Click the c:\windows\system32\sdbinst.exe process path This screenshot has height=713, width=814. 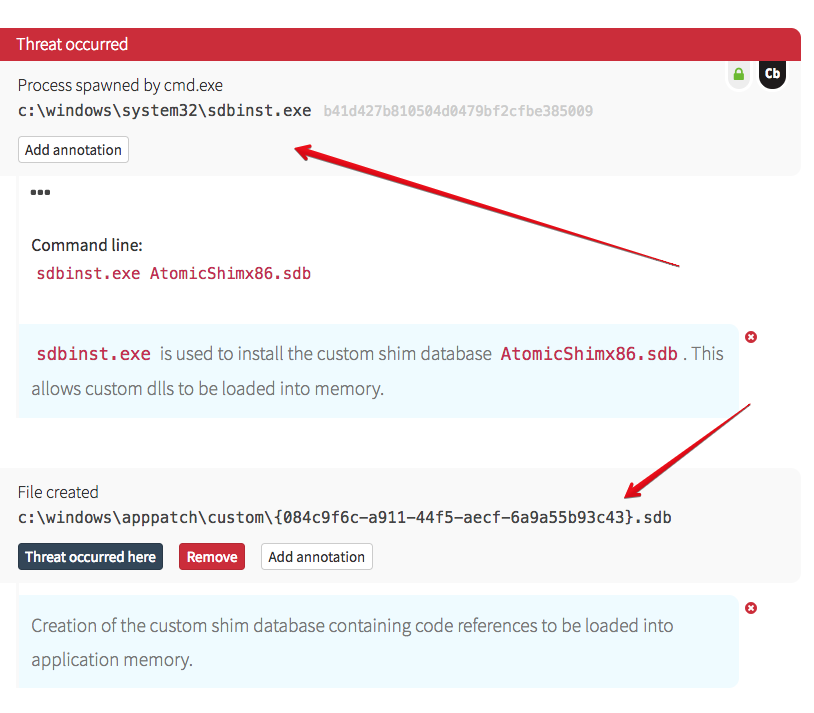click(164, 110)
